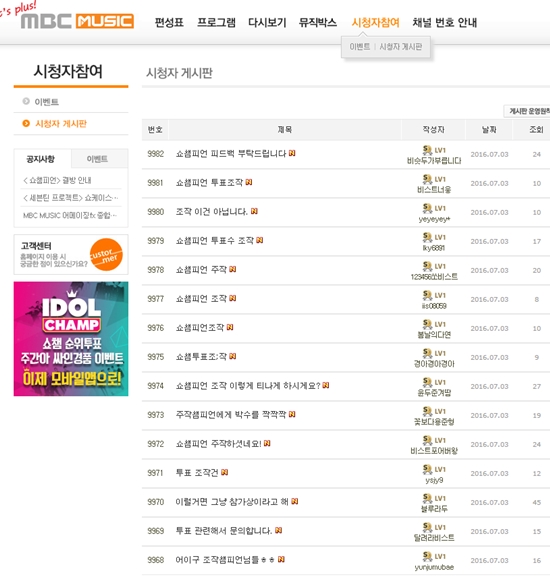The height and width of the screenshot is (583, 550).
Task: Switch to the 이벤트 tab in notice box
Action: 97,159
